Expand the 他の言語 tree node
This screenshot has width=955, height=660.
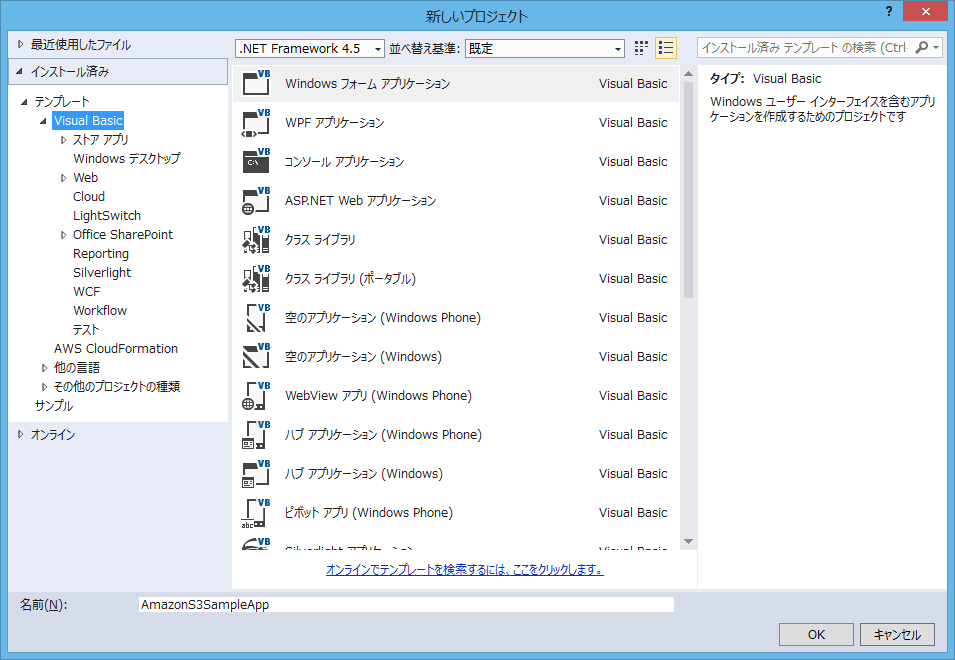(x=44, y=368)
